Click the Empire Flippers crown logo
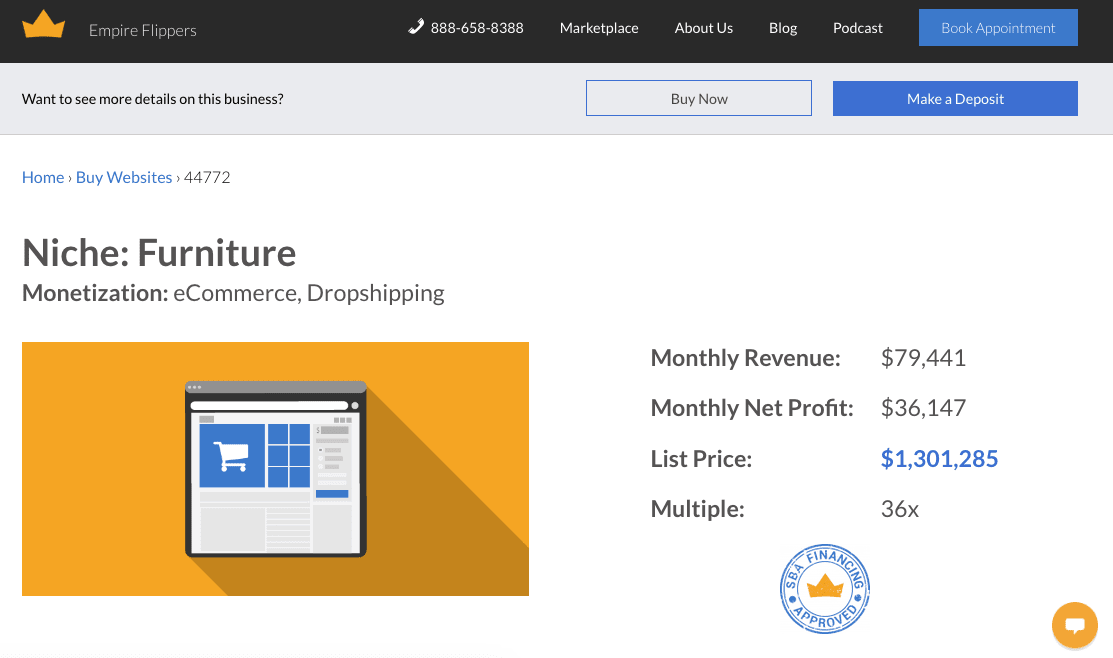The width and height of the screenshot is (1113, 658). point(43,22)
